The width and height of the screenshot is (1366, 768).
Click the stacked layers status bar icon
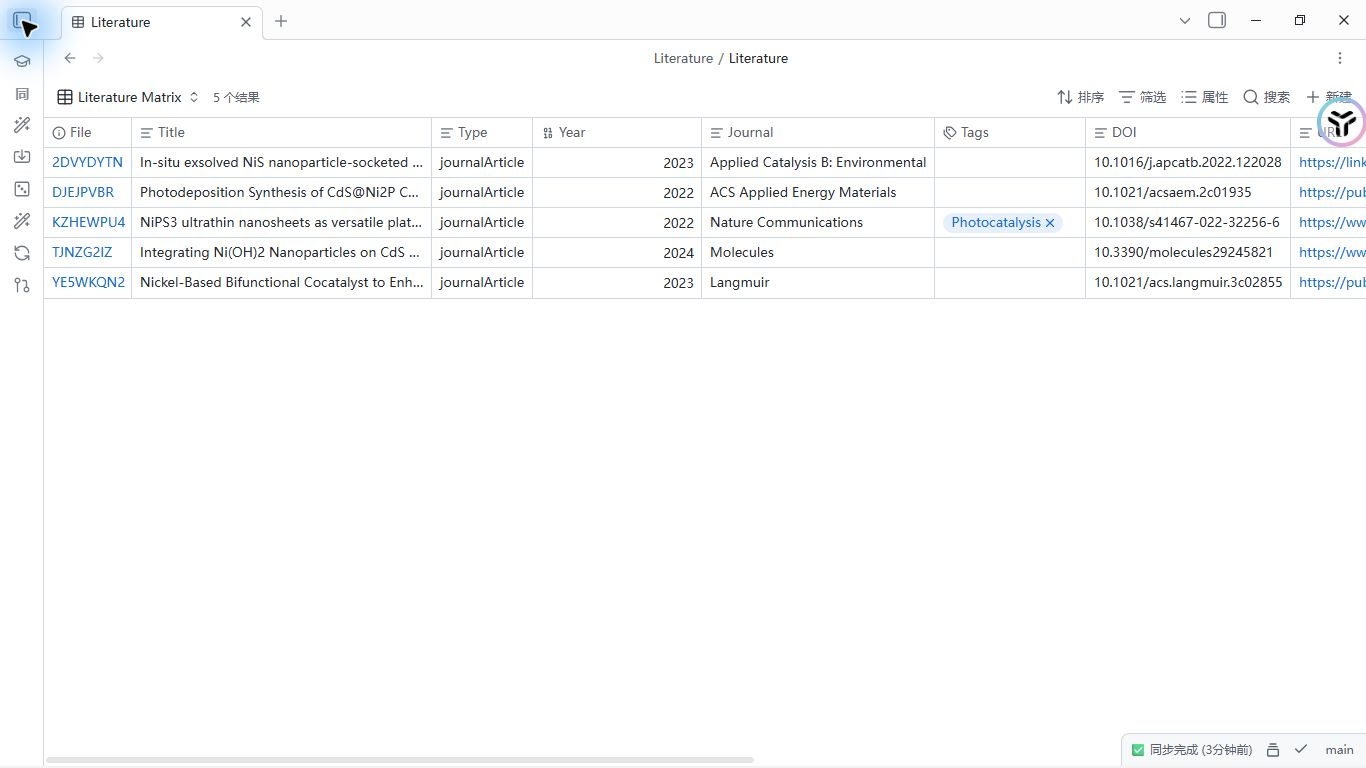pyautogui.click(x=1273, y=749)
